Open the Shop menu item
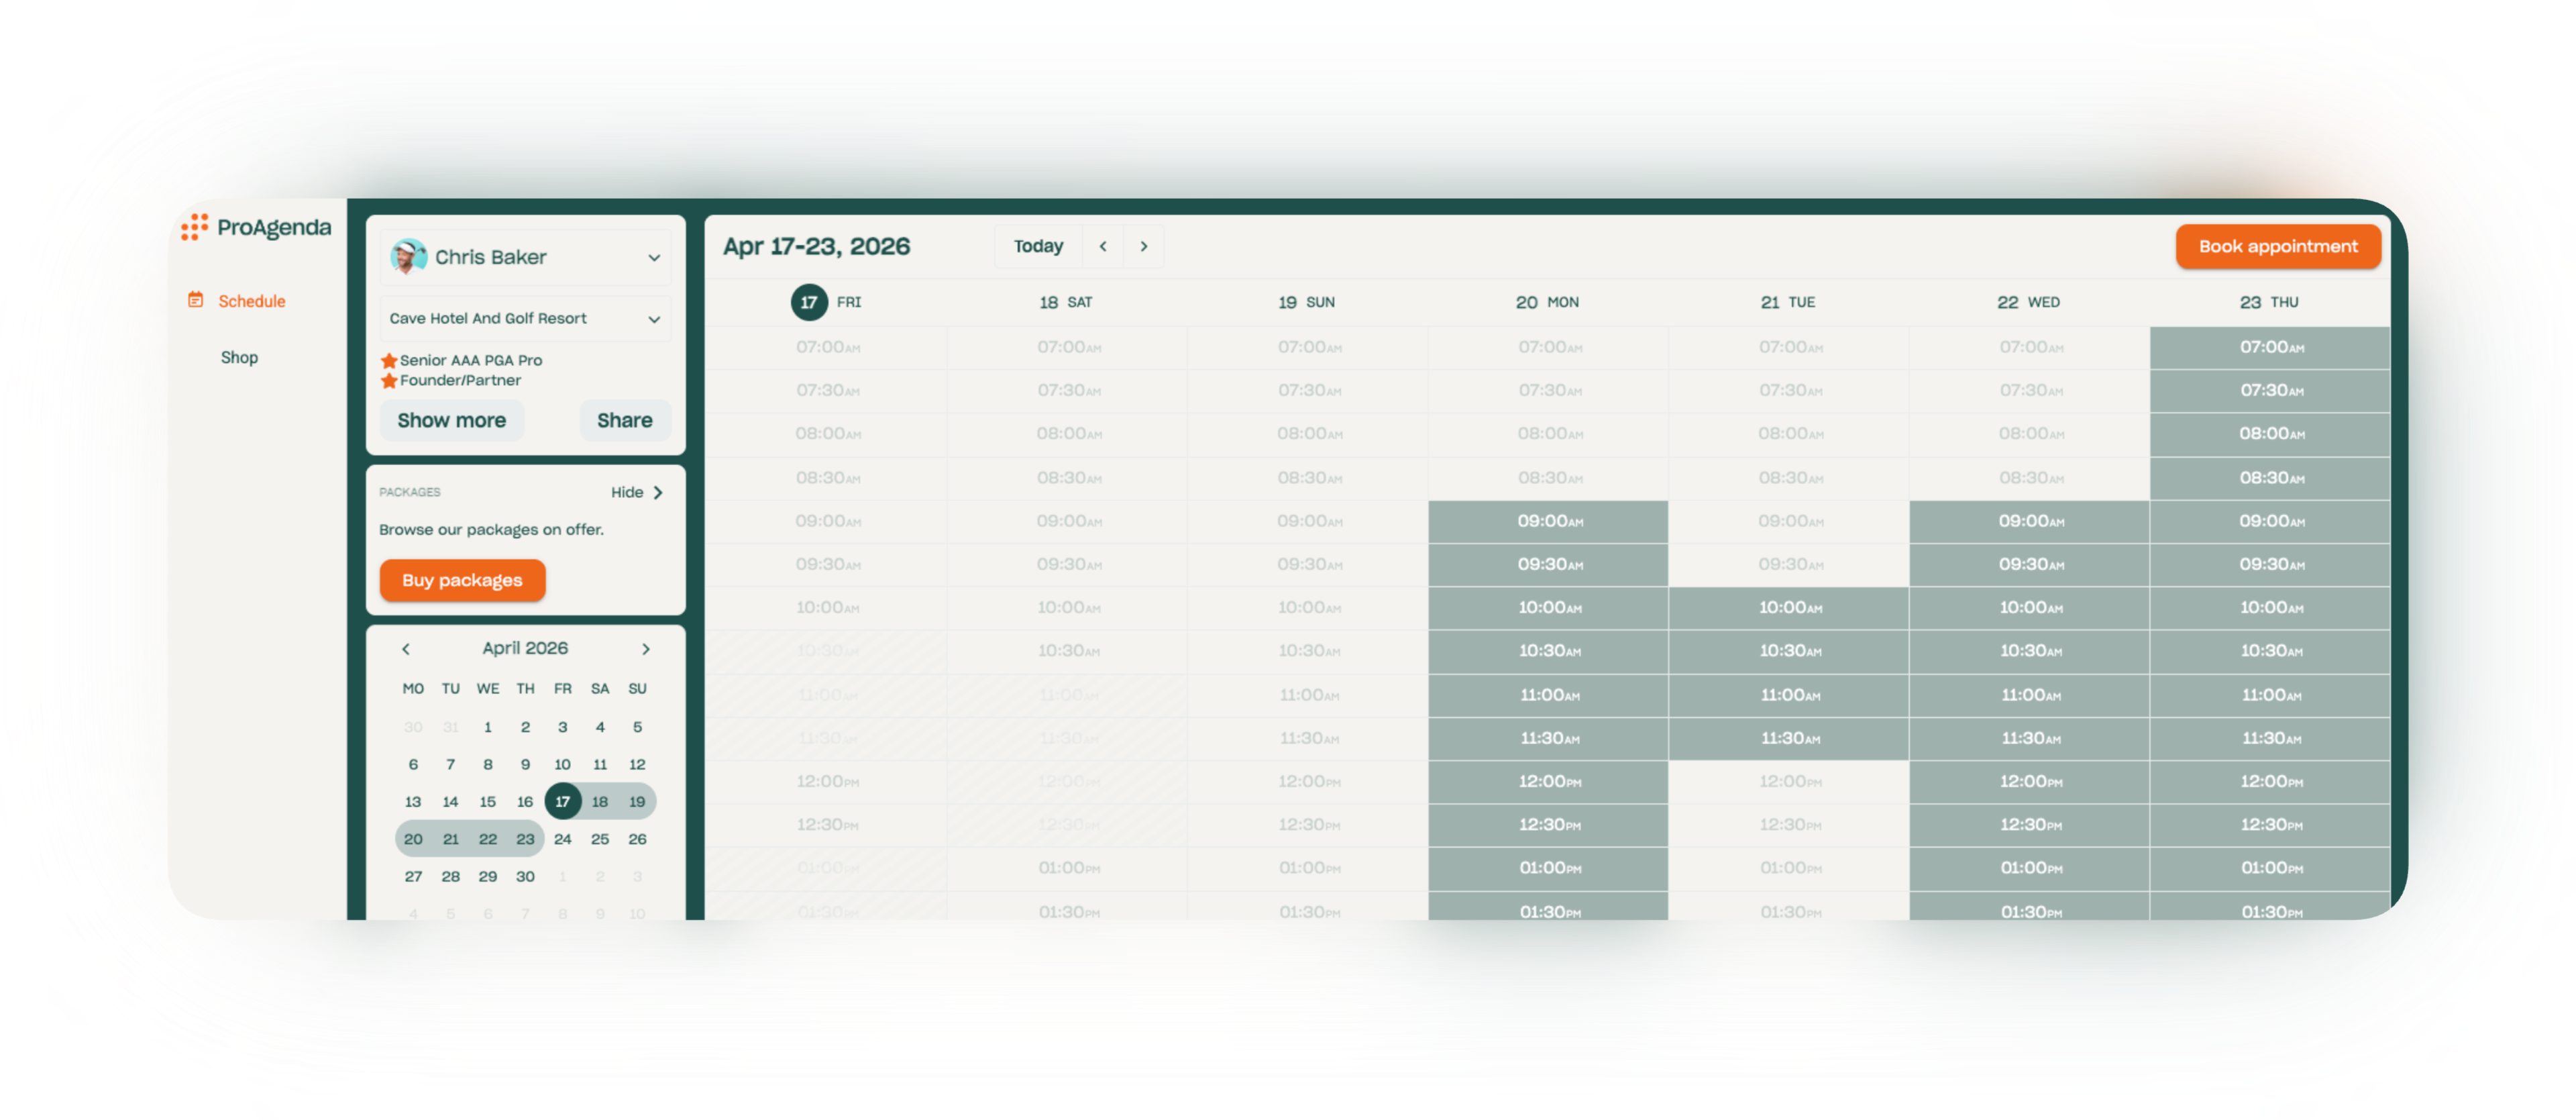The height and width of the screenshot is (1120, 2576). pos(239,357)
